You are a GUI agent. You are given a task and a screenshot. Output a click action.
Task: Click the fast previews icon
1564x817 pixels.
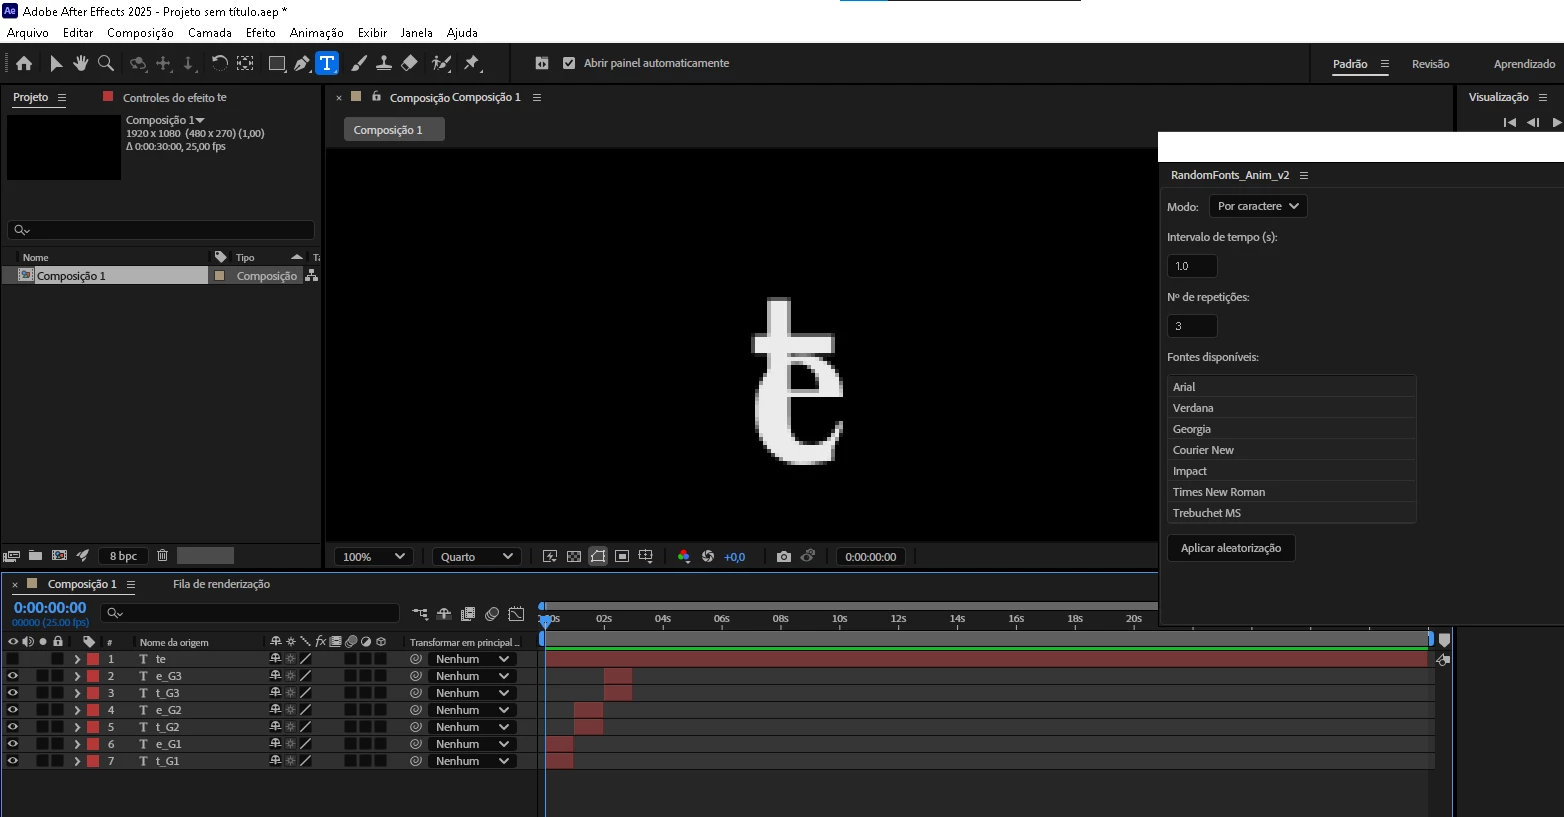coord(550,557)
